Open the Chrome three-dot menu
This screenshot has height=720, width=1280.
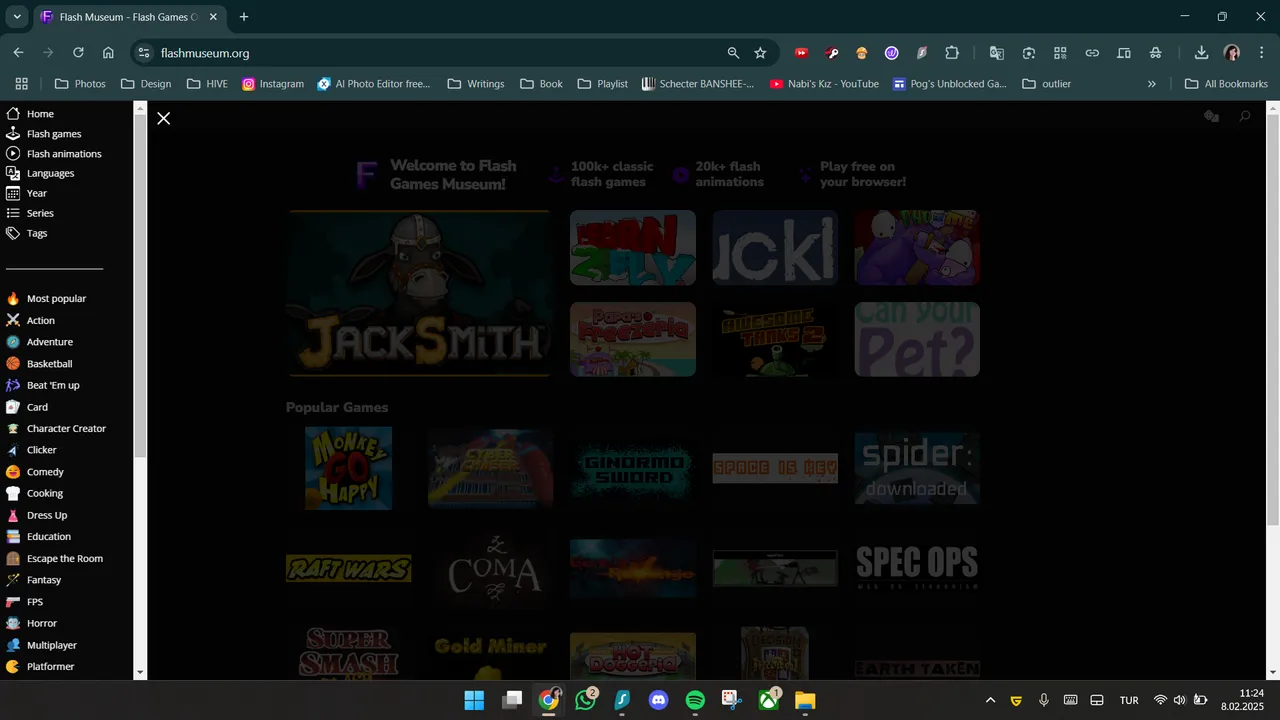point(1261,53)
